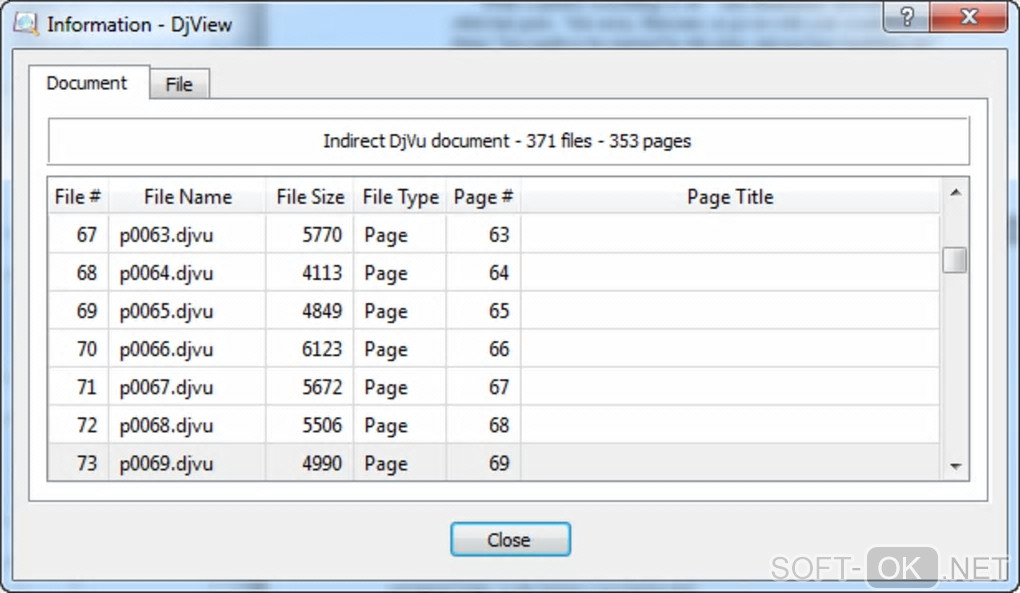
Task: Select file p0065.djvu in the list
Action: (x=167, y=311)
